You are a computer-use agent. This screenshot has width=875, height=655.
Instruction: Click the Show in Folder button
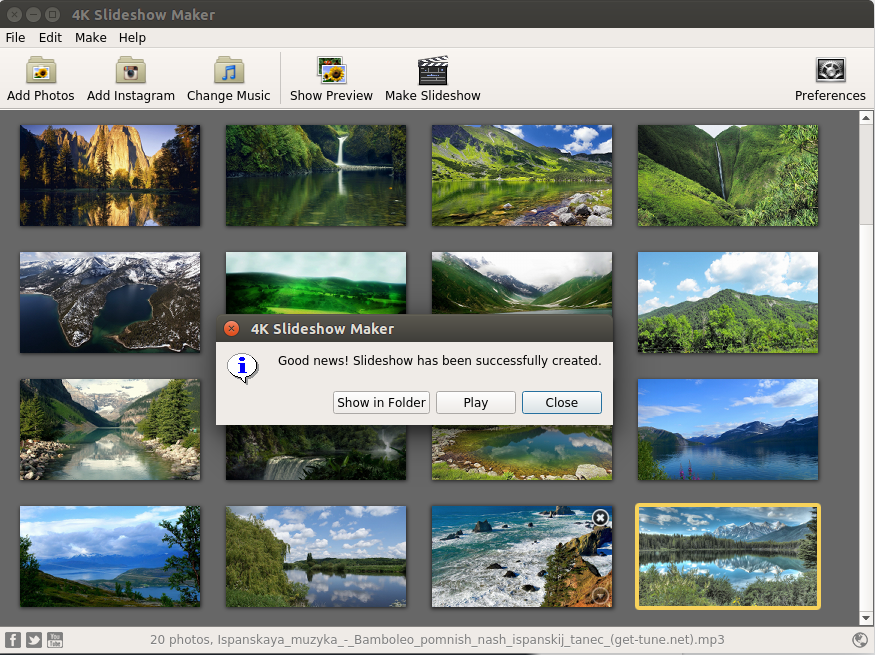(381, 402)
